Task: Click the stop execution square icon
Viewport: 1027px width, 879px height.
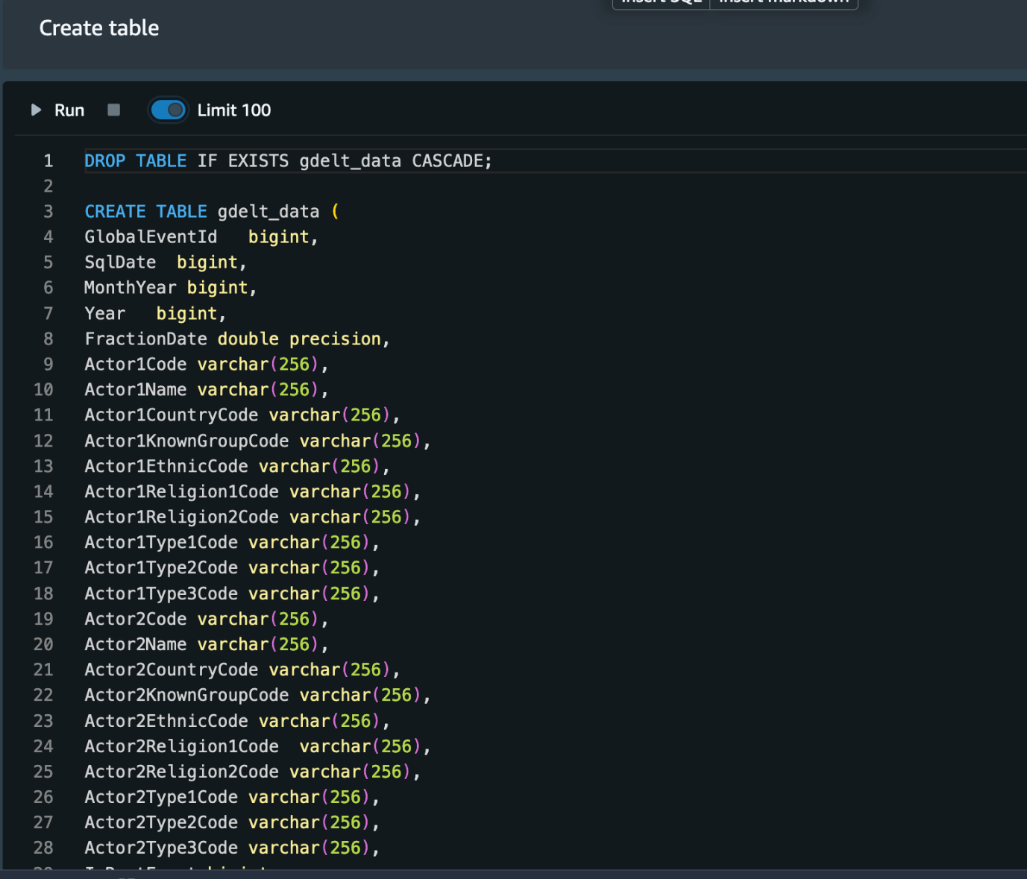Action: pyautogui.click(x=114, y=110)
